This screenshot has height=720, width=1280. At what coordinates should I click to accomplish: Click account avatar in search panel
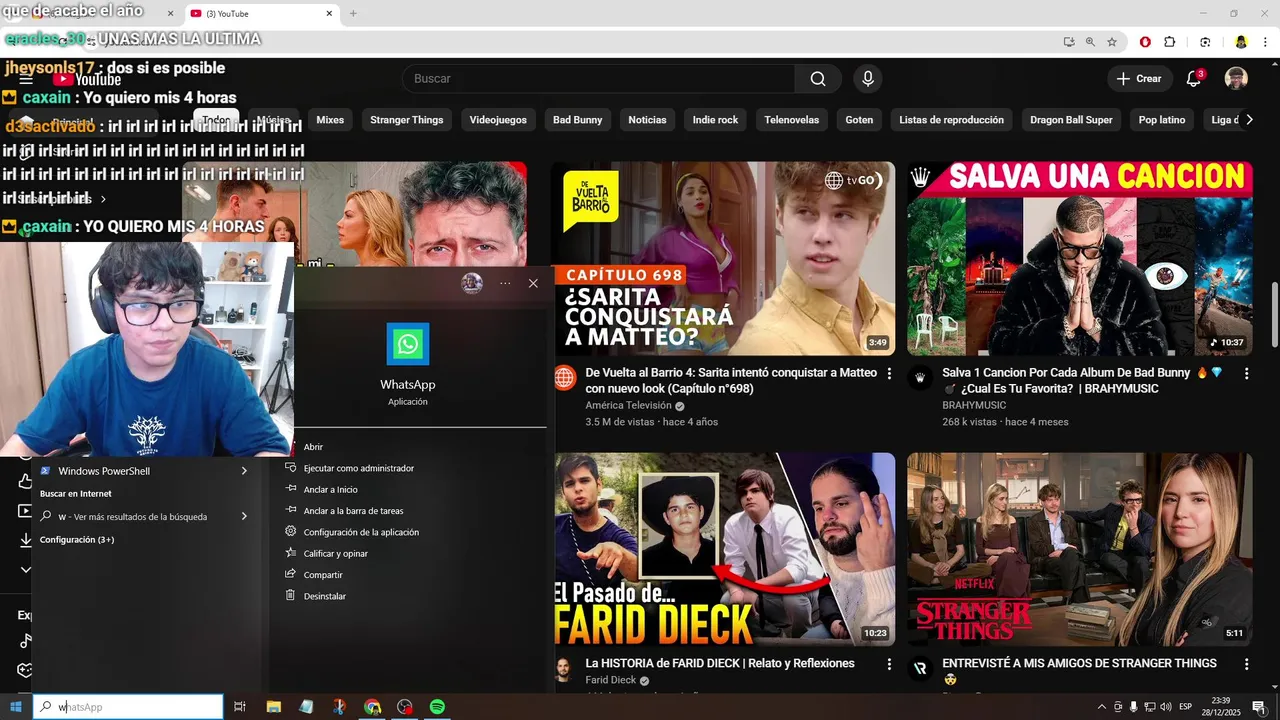472,283
